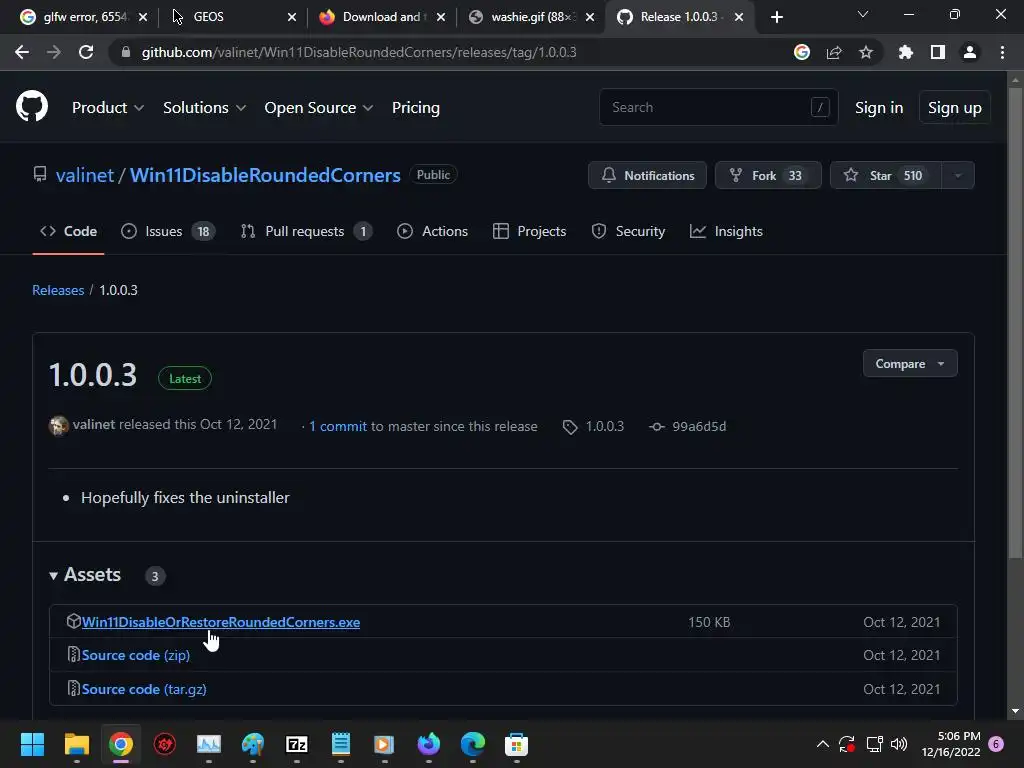Viewport: 1024px width, 768px height.
Task: Click the GitHub search field
Action: [x=718, y=107]
